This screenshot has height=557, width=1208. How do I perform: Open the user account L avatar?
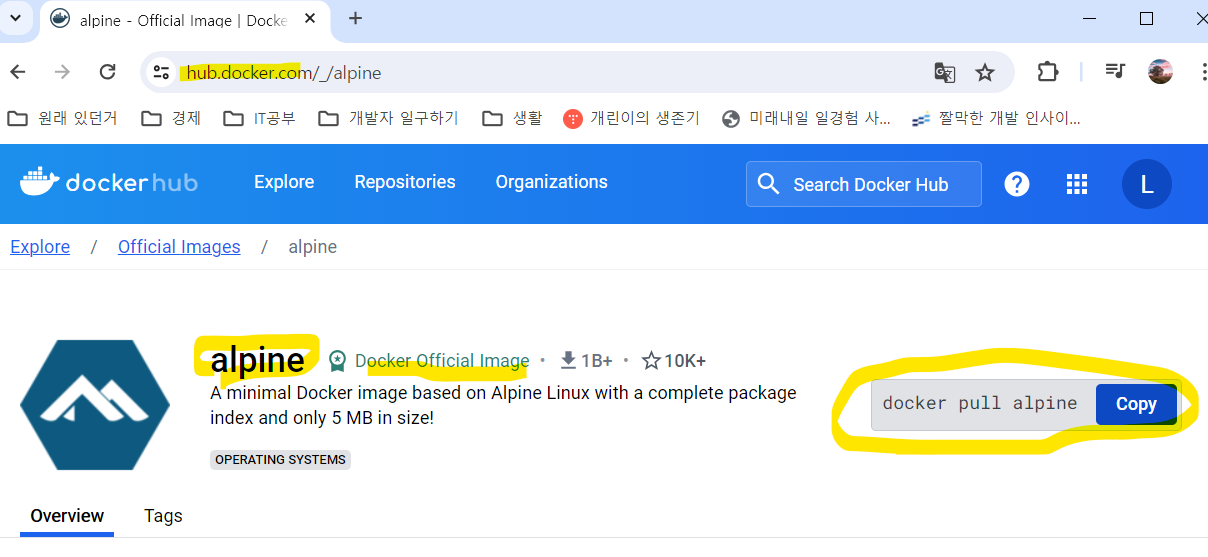tap(1147, 184)
